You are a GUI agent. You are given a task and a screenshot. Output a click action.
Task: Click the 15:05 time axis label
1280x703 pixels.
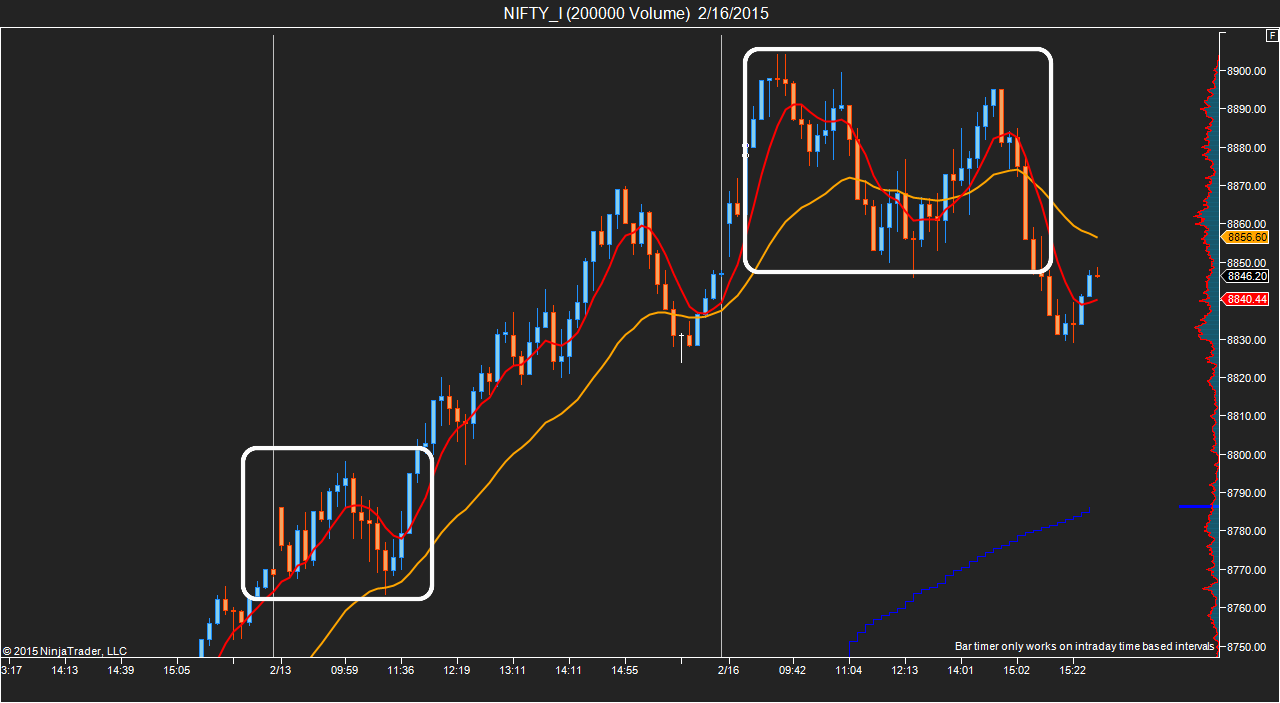[x=176, y=670]
